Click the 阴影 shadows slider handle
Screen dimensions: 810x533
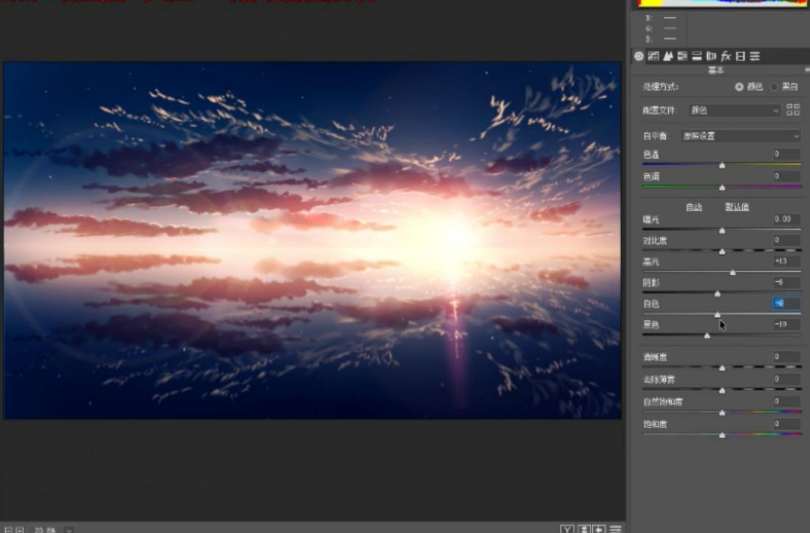pyautogui.click(x=717, y=293)
